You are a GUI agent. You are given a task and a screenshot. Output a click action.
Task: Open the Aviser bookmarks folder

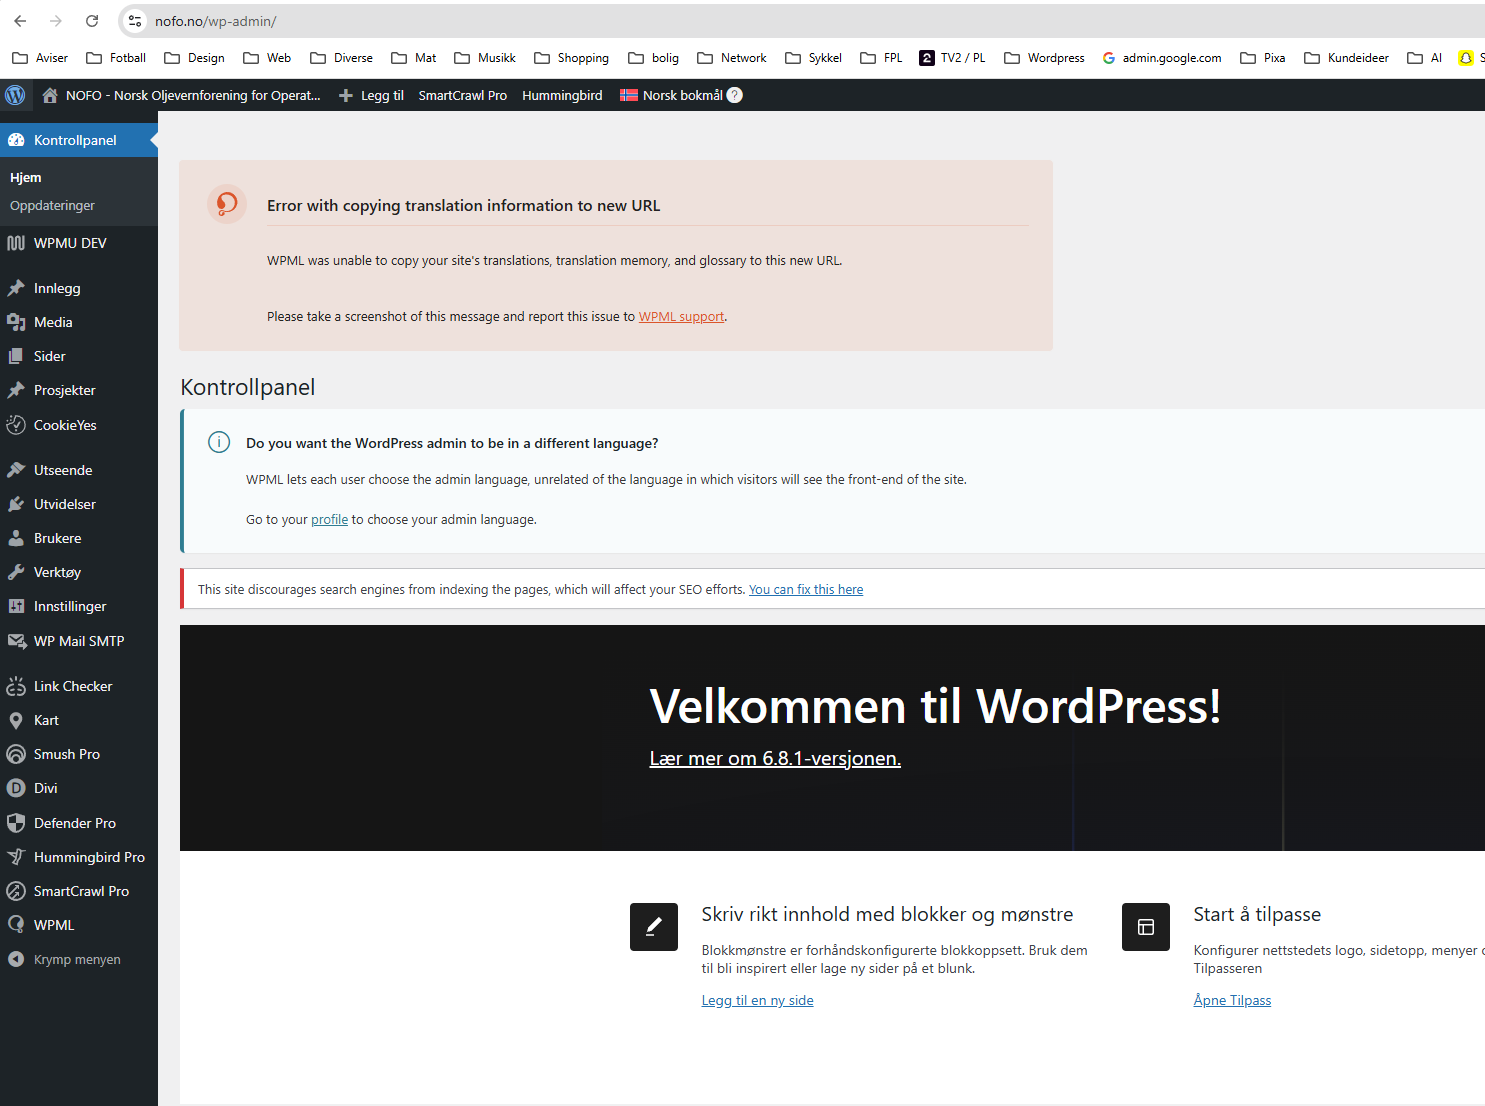[x=40, y=58]
